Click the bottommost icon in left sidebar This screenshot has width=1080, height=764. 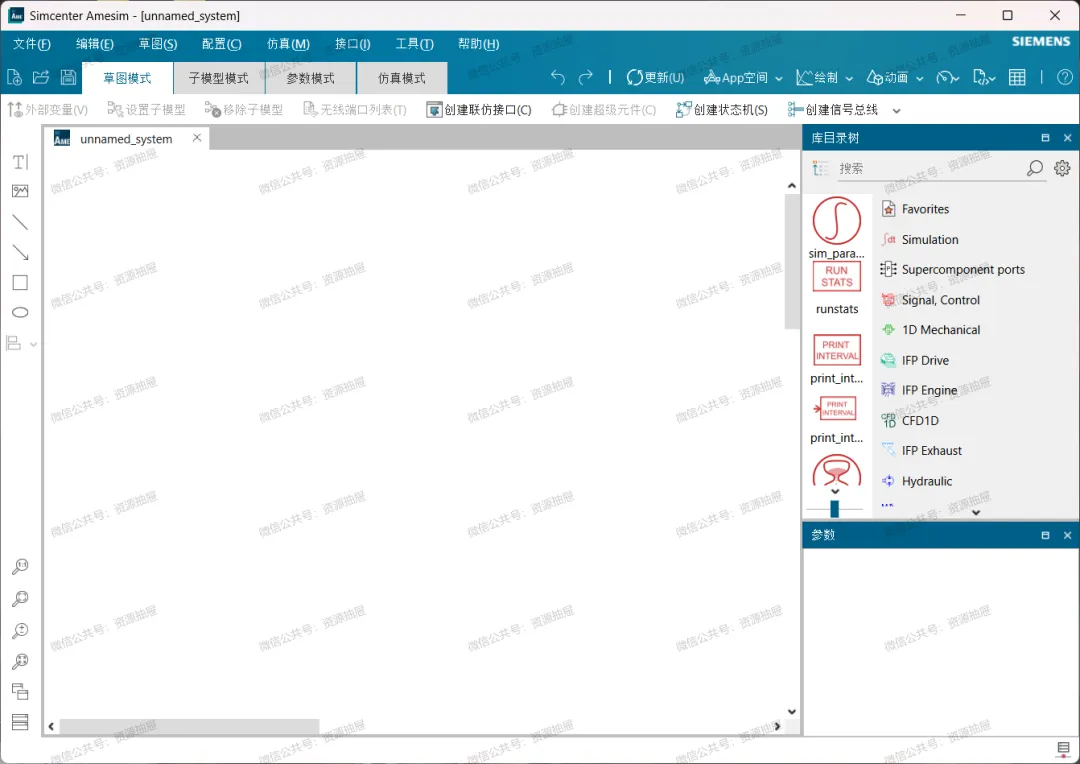[20, 721]
